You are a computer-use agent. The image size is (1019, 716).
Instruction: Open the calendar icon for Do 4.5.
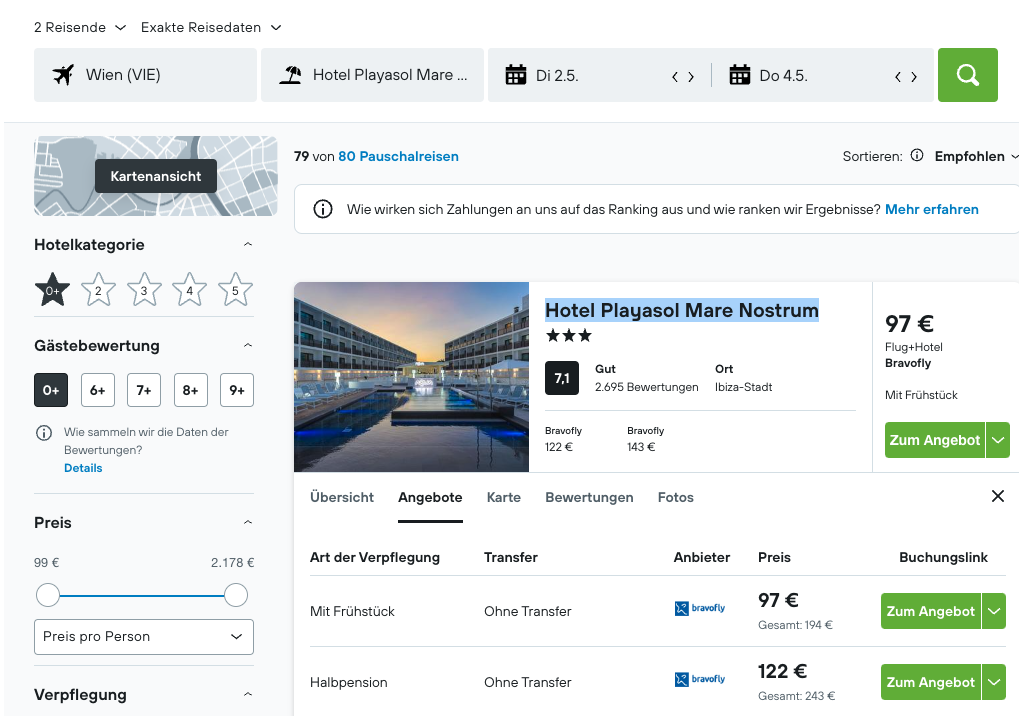(740, 75)
